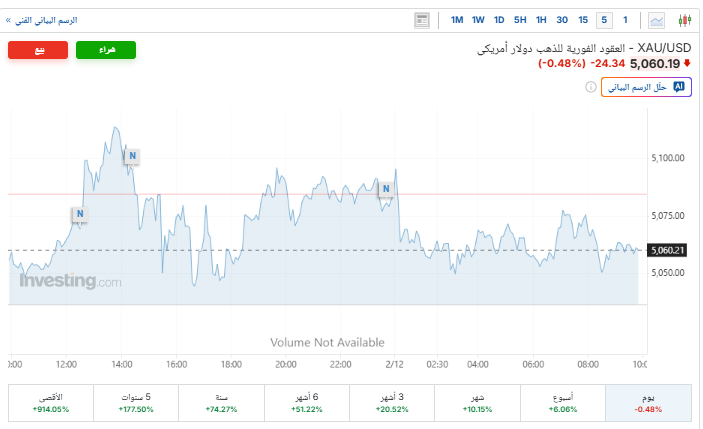Click the Investing.com watermark logo
This screenshot has height=429, width=703.
pos(70,282)
